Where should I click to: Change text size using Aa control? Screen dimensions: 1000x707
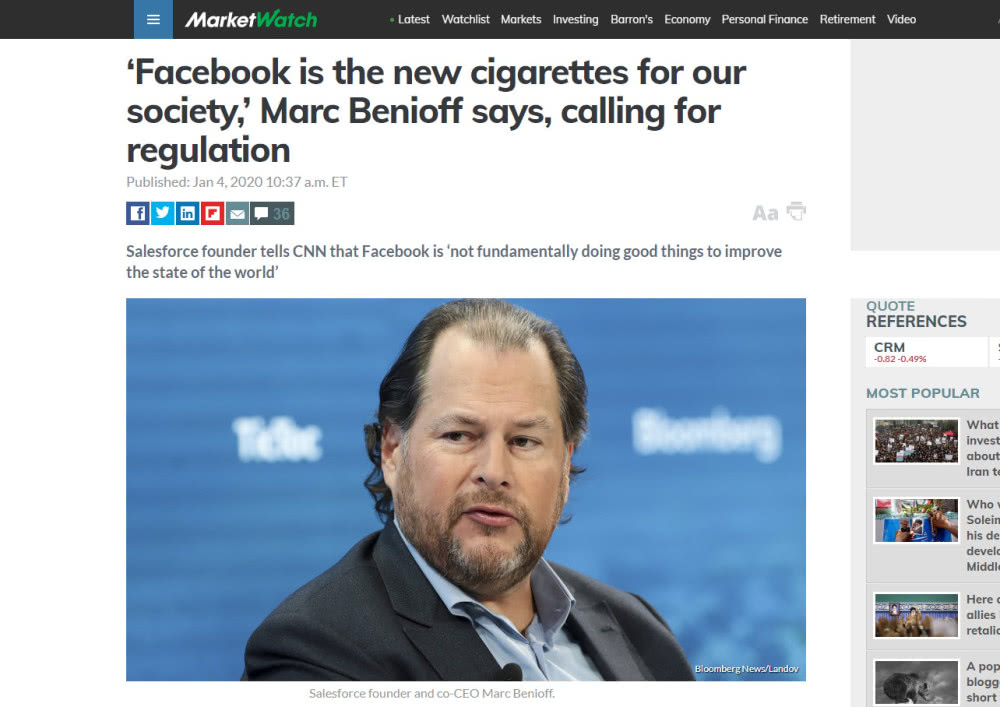coord(765,213)
